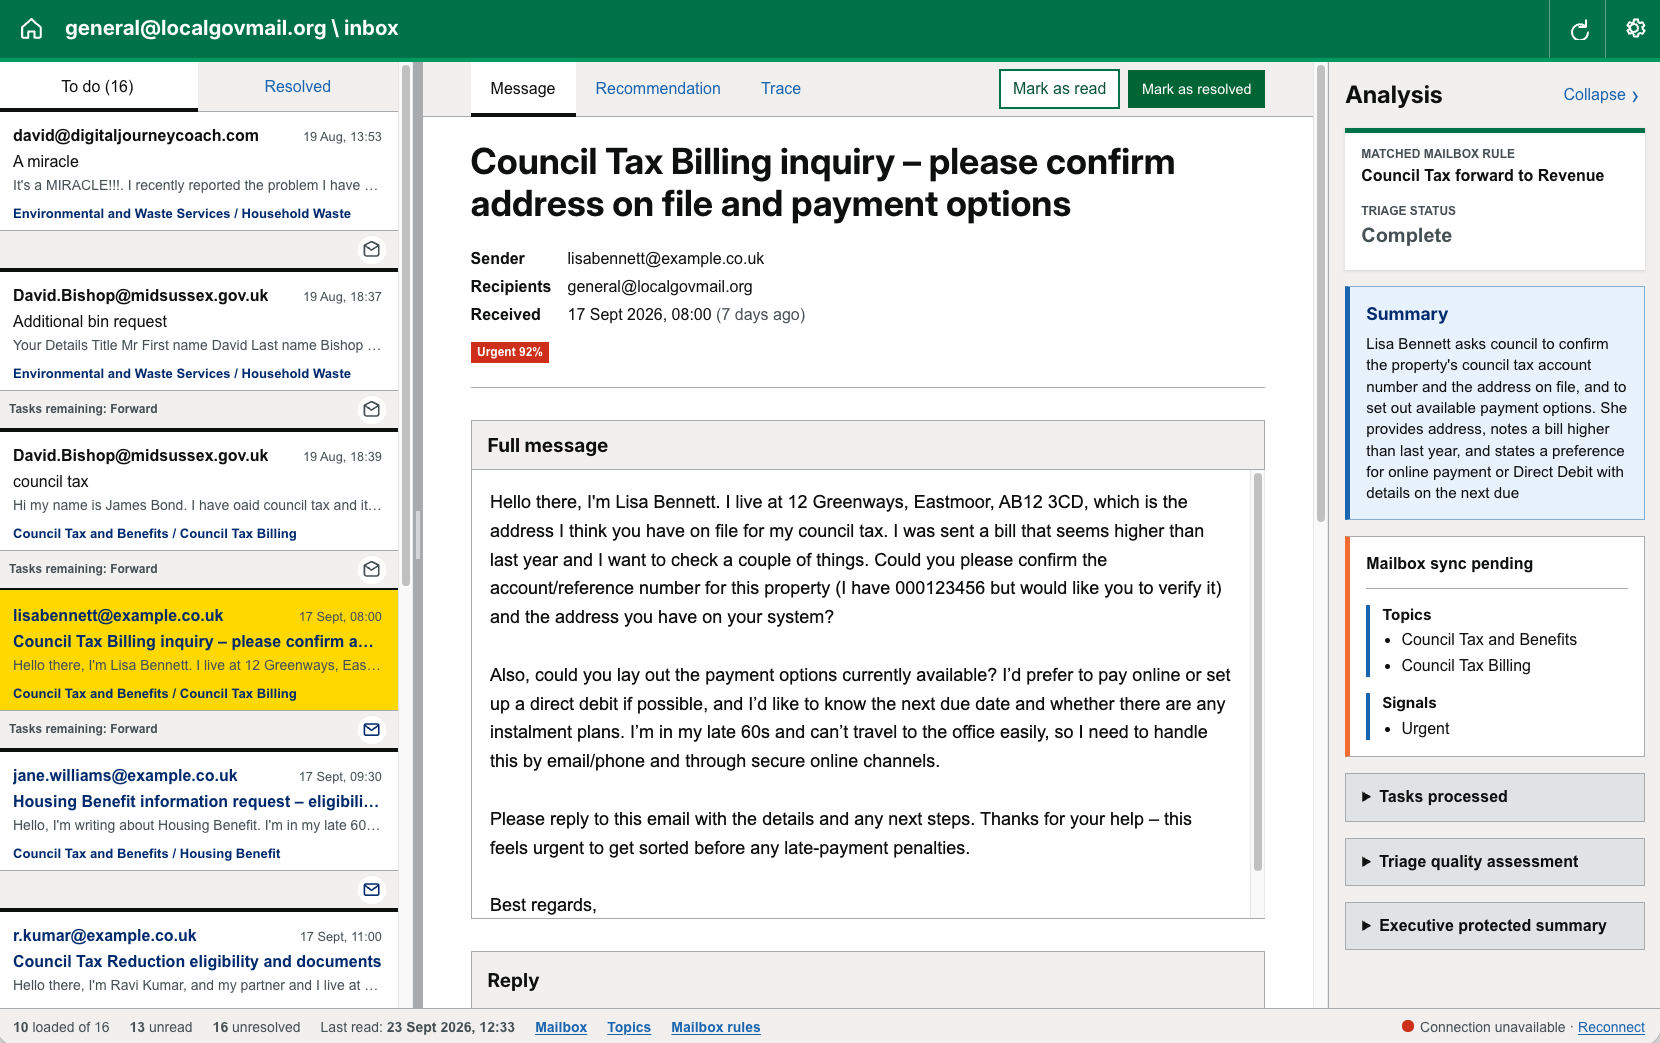Screen dimensions: 1660x1043
Task: Go to the home icon in header
Action: point(32,29)
